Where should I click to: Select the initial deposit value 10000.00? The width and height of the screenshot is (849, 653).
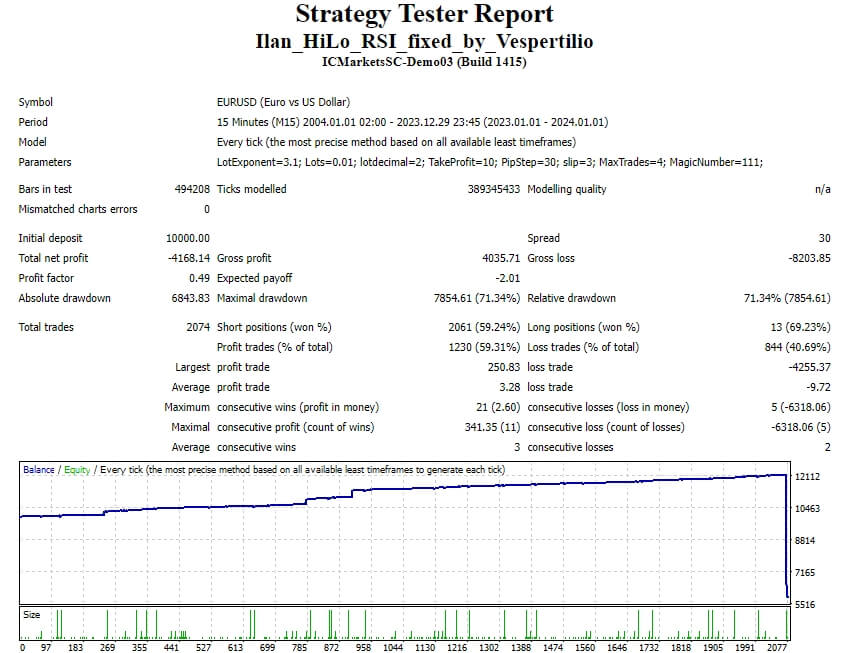click(188, 238)
